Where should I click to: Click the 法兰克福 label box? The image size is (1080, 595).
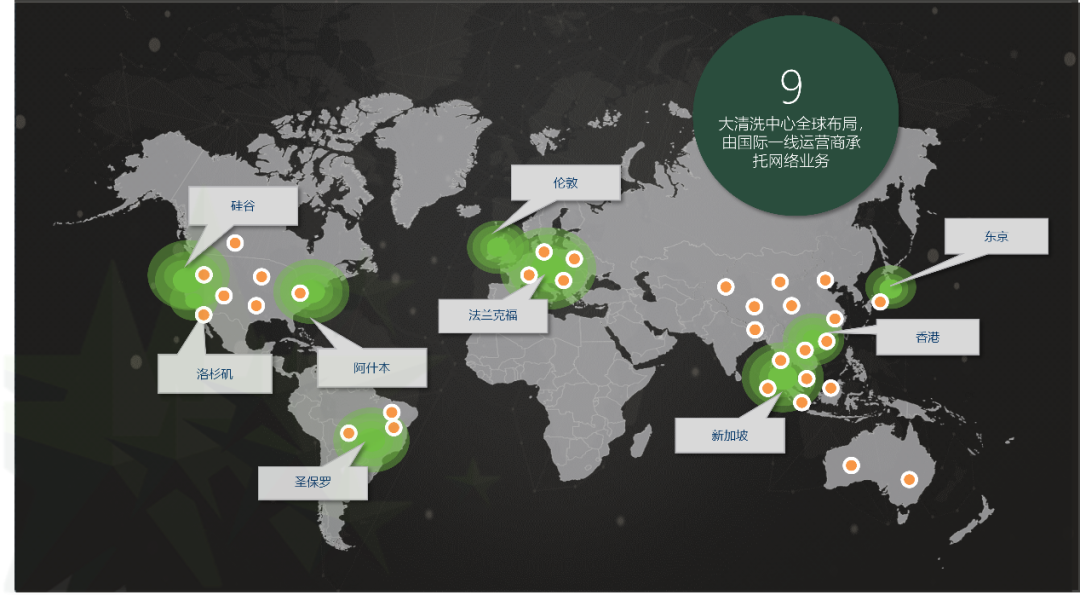point(493,314)
